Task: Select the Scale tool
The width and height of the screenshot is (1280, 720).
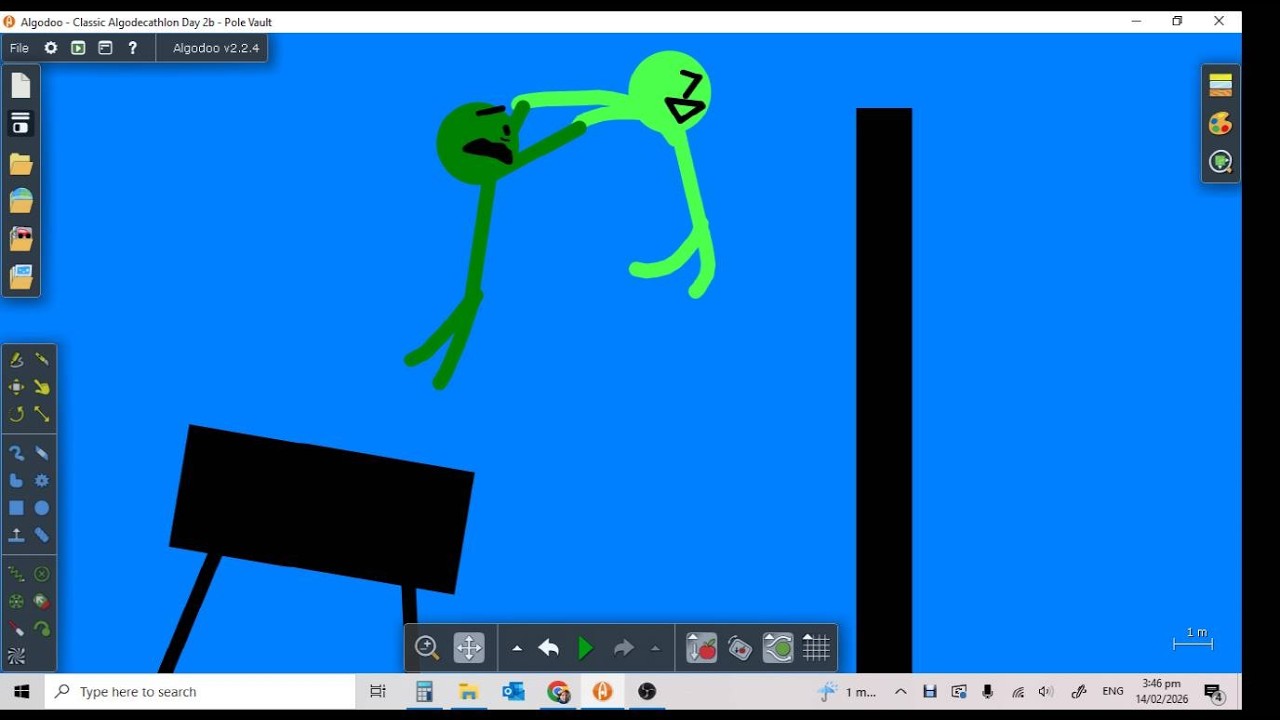Action: coord(42,414)
